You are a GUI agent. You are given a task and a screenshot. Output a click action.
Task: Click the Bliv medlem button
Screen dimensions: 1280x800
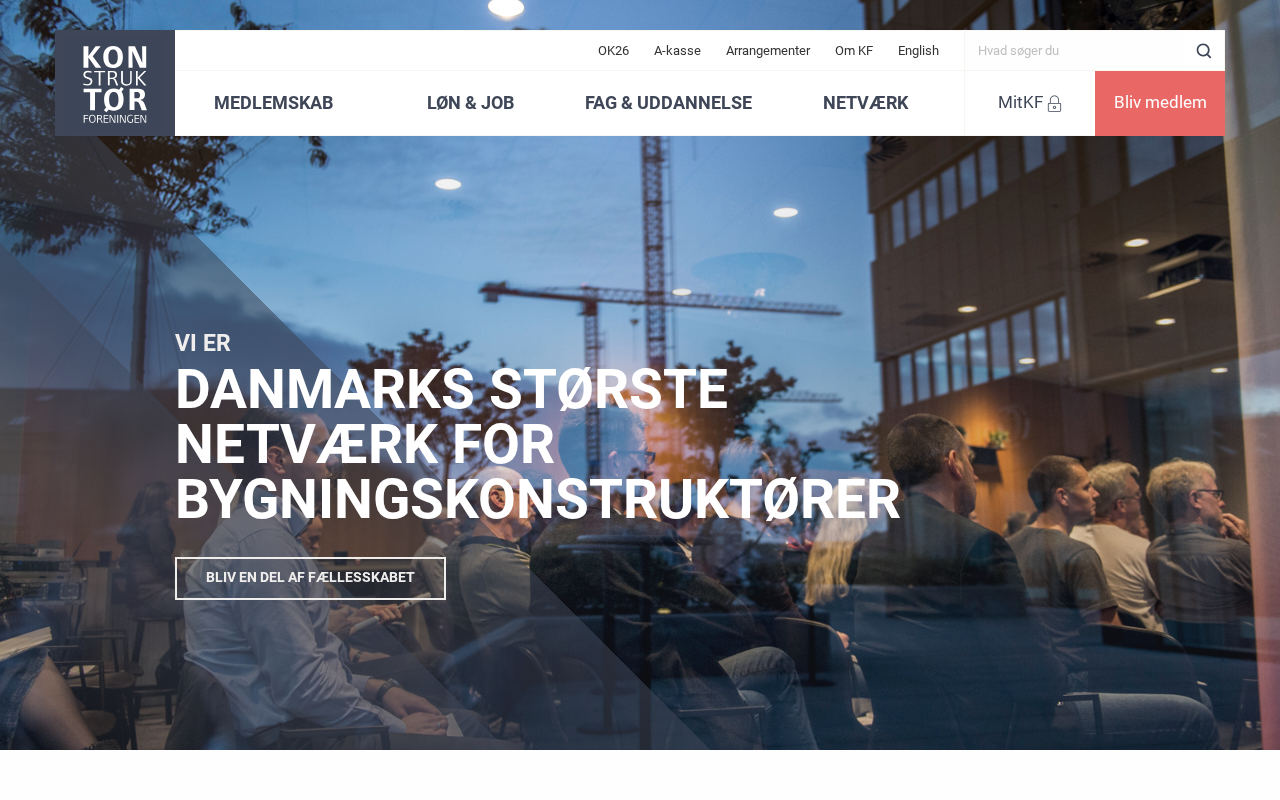click(1160, 103)
